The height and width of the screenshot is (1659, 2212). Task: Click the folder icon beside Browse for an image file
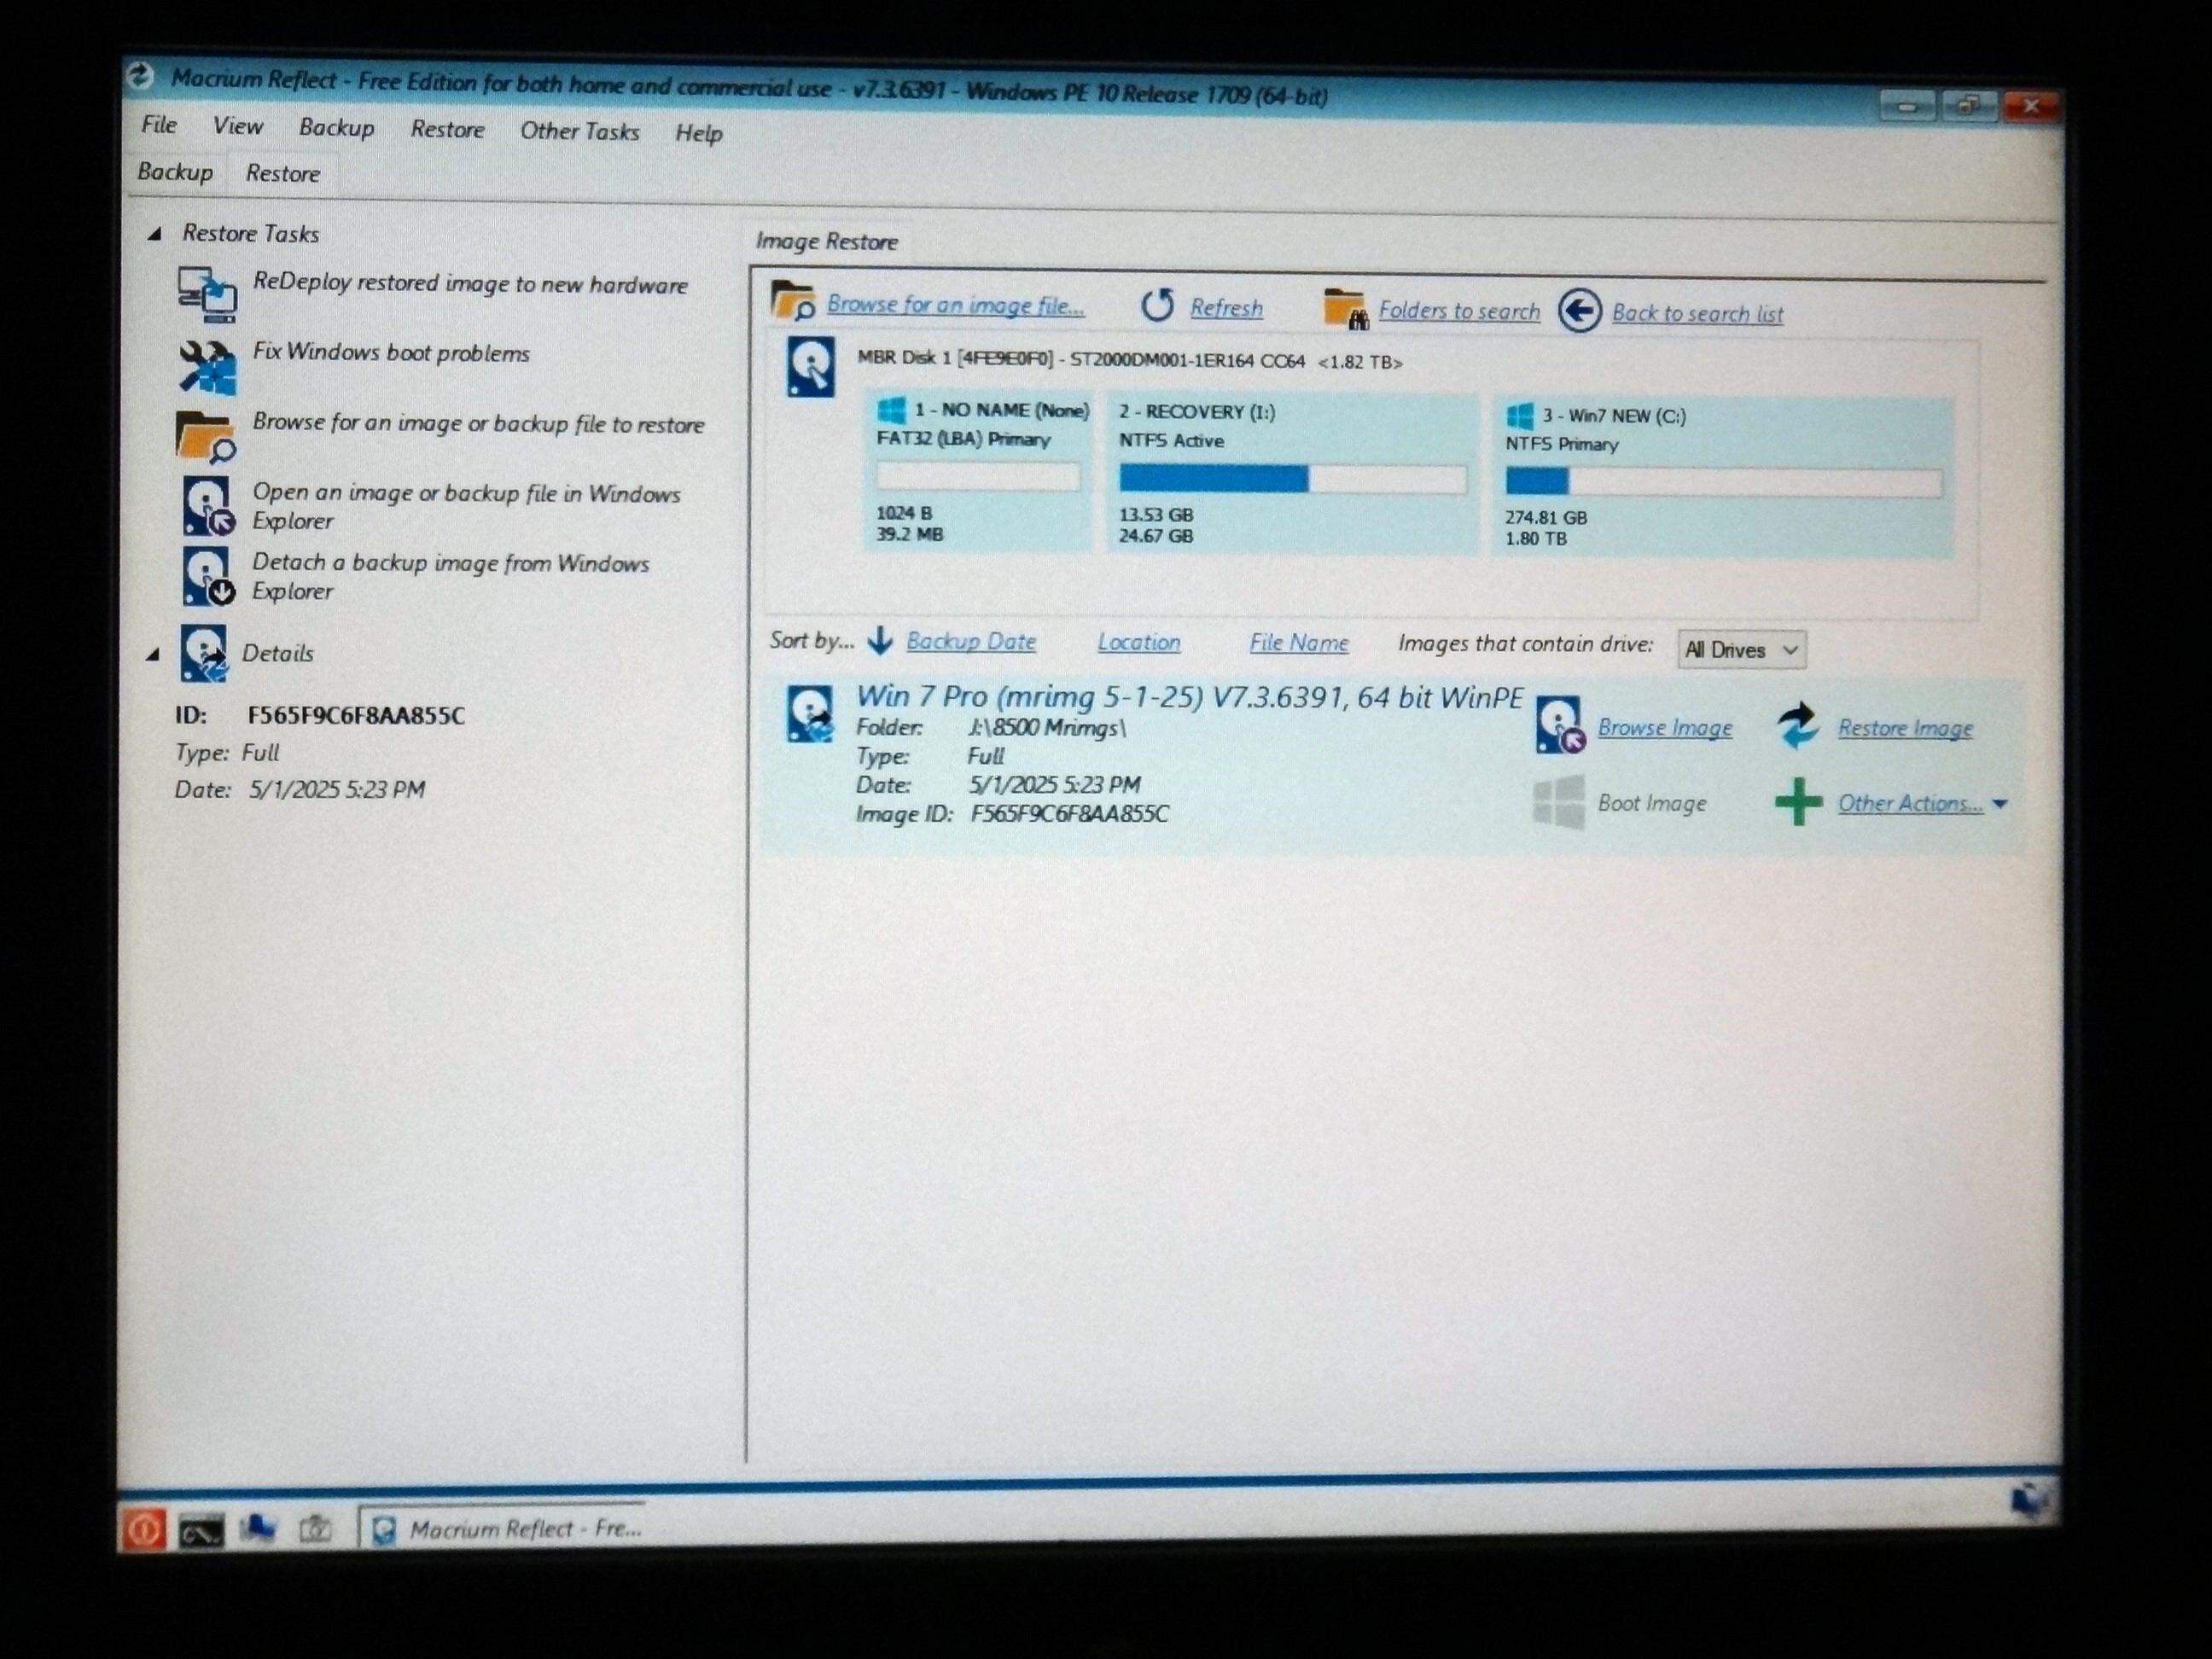(x=793, y=301)
